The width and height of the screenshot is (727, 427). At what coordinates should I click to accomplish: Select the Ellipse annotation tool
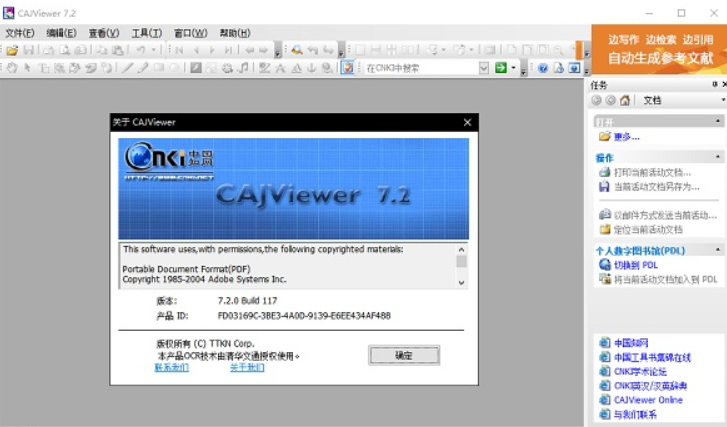tap(174, 68)
